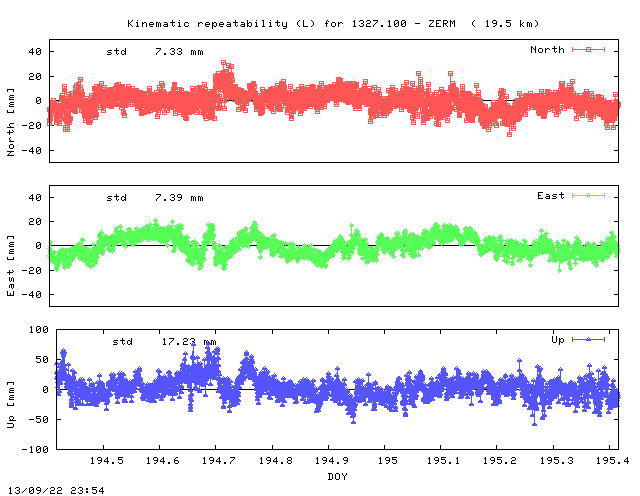Click the -20 tick on North axis
The image size is (640, 496).
(32, 126)
